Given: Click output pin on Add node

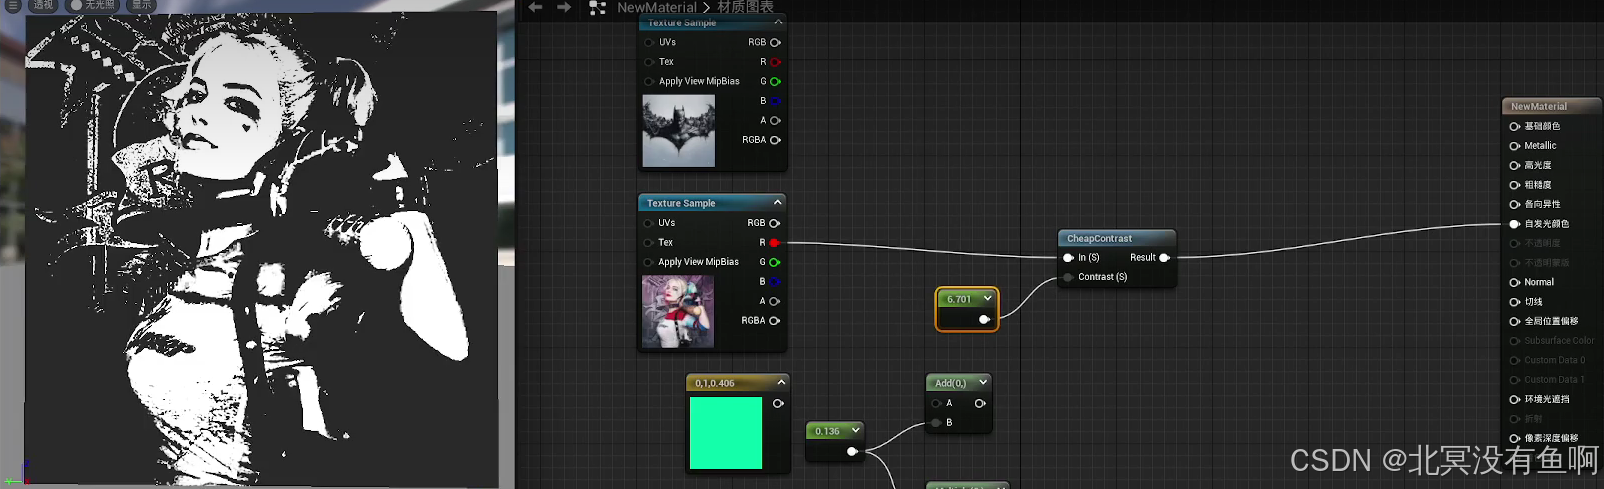Looking at the screenshot, I should click(980, 404).
